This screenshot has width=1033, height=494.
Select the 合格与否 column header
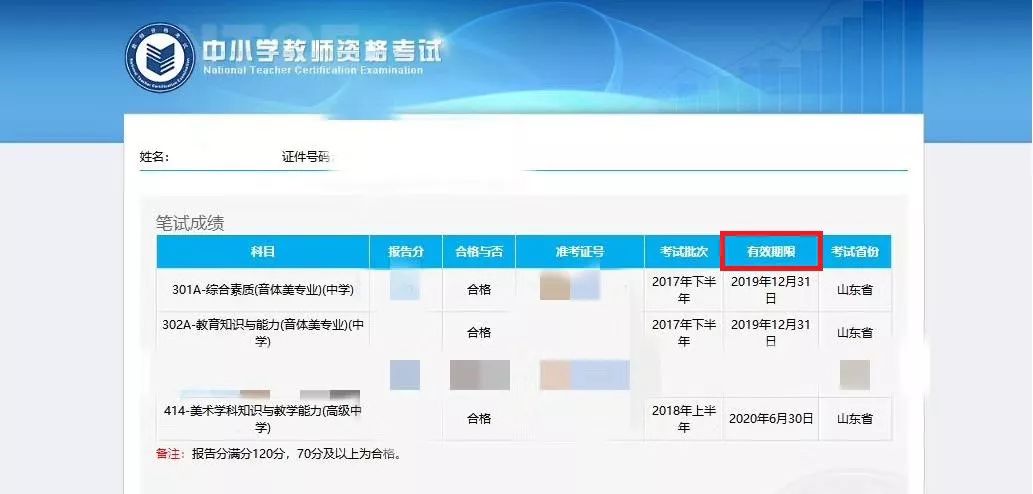(479, 252)
